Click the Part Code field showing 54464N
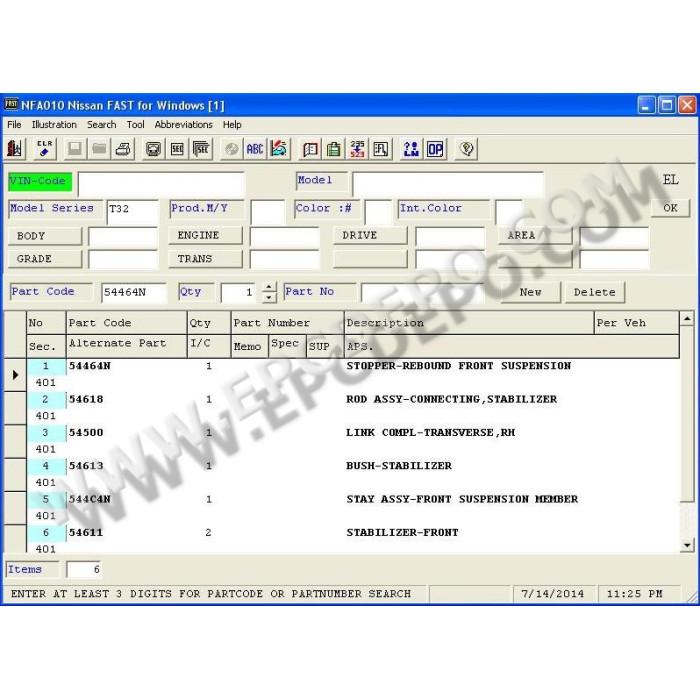Viewport: 700px width, 700px height. pyautogui.click(x=134, y=293)
